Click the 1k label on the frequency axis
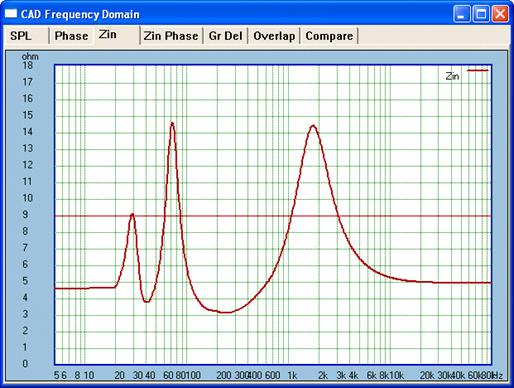Viewport: 514px width, 388px height. point(292,375)
